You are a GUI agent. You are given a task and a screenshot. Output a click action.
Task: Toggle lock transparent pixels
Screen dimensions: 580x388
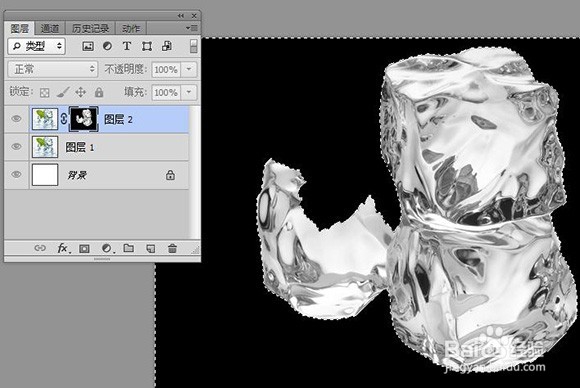44,92
